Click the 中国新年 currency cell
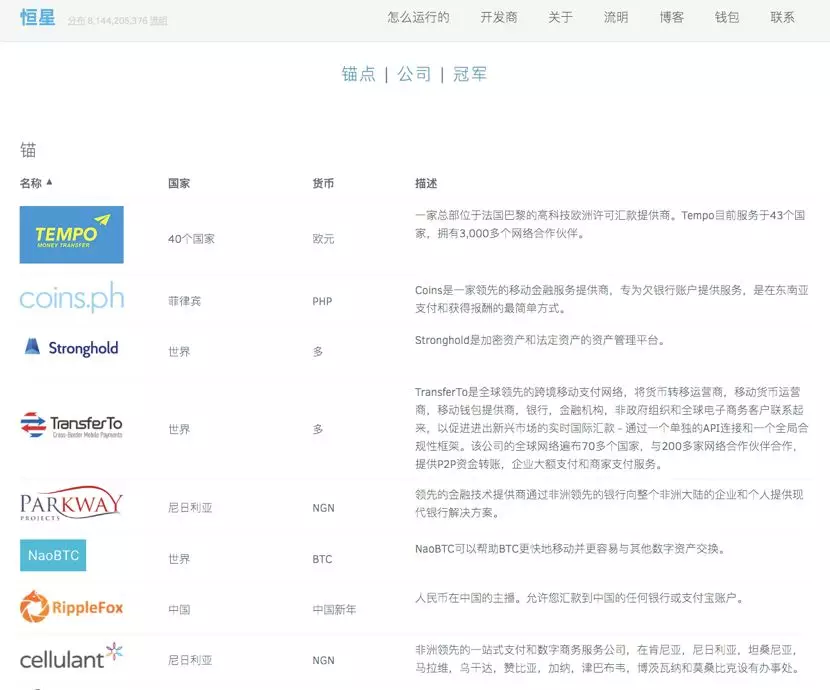This screenshot has height=690, width=830. 334,610
